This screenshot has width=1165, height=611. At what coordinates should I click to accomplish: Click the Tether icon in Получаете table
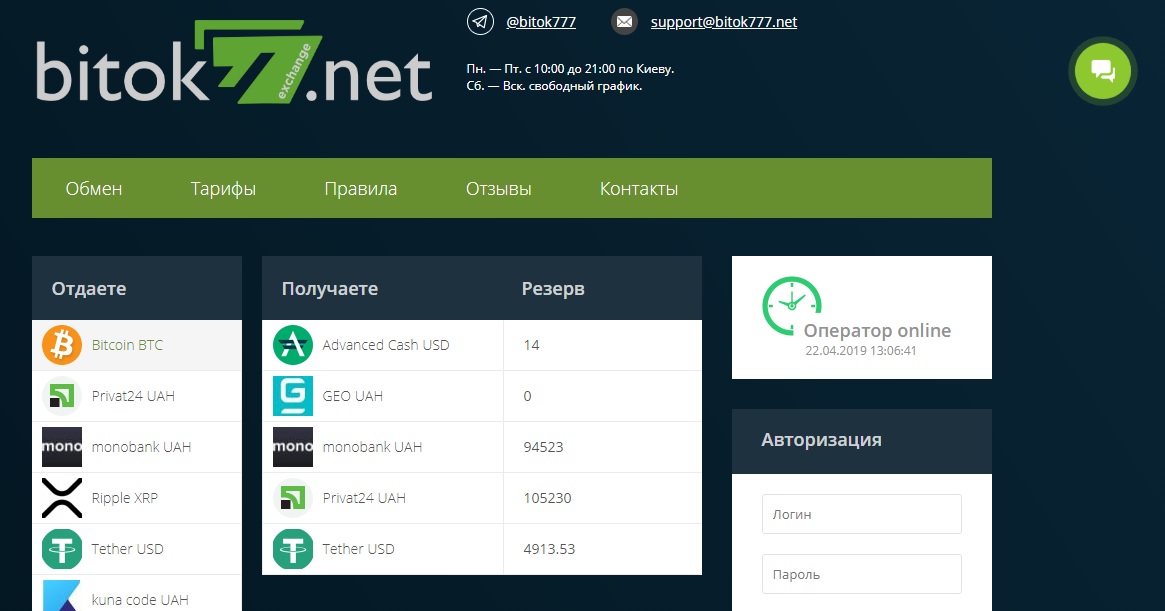(x=293, y=549)
